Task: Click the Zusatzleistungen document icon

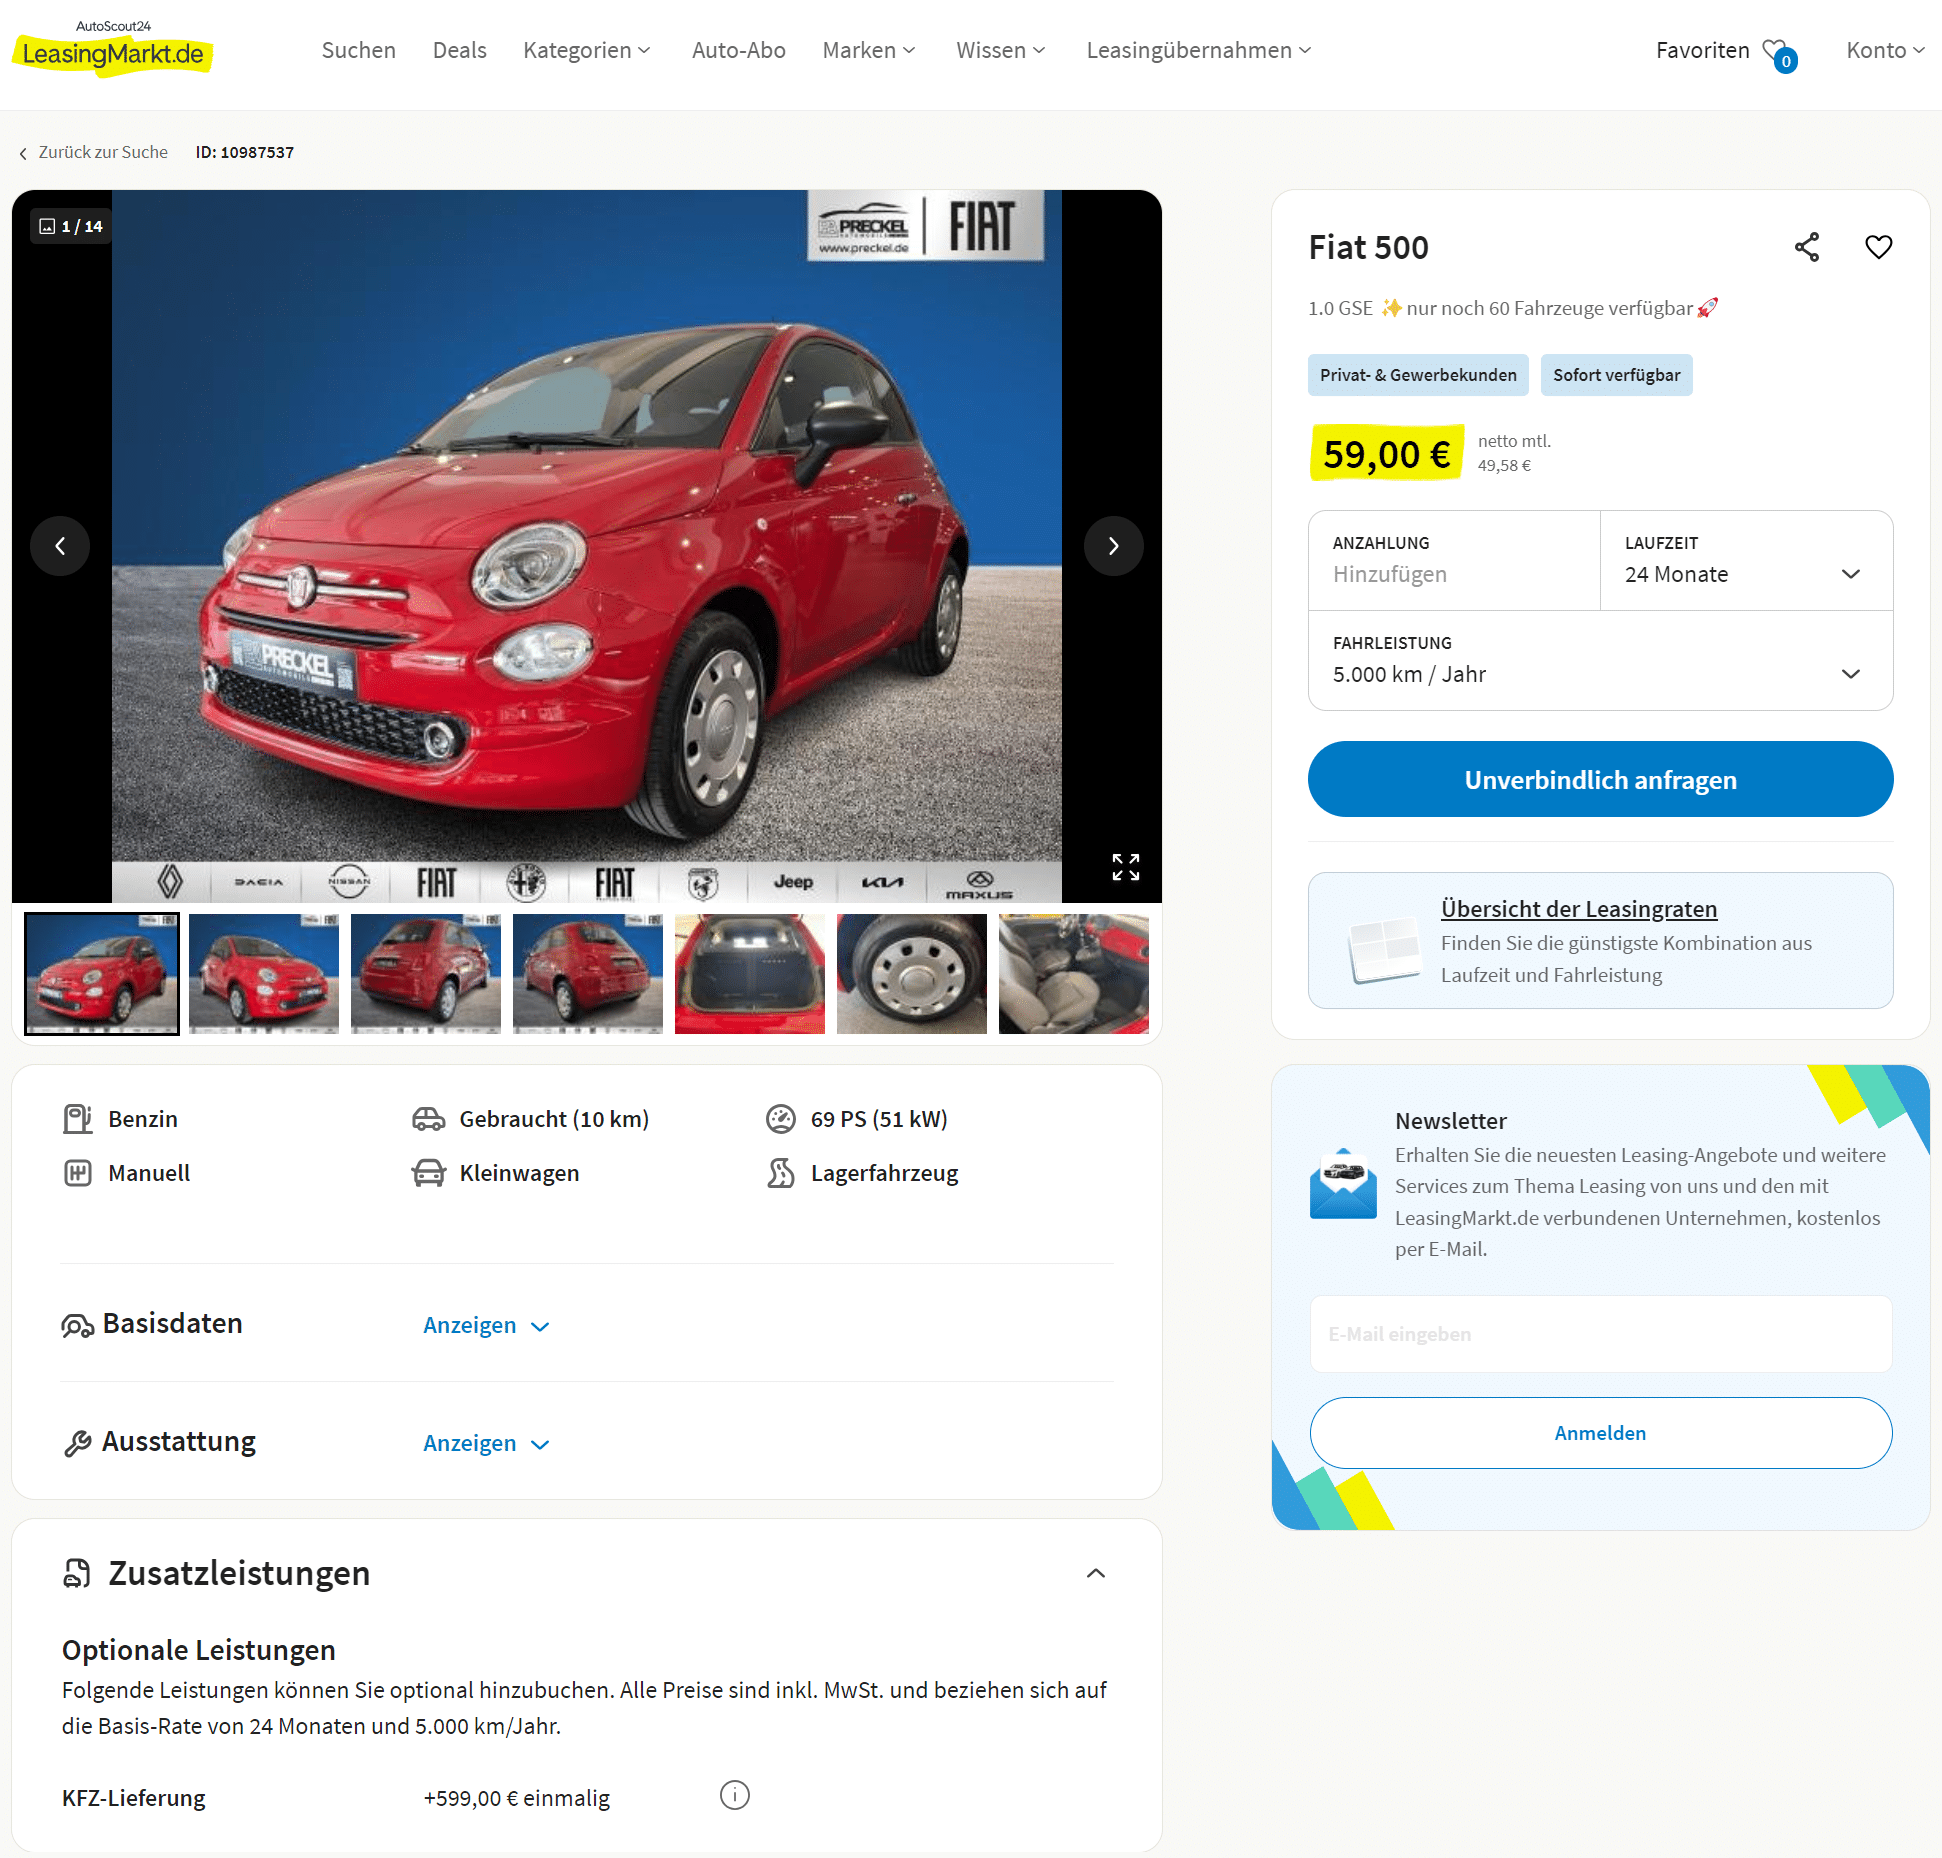Action: [77, 1573]
